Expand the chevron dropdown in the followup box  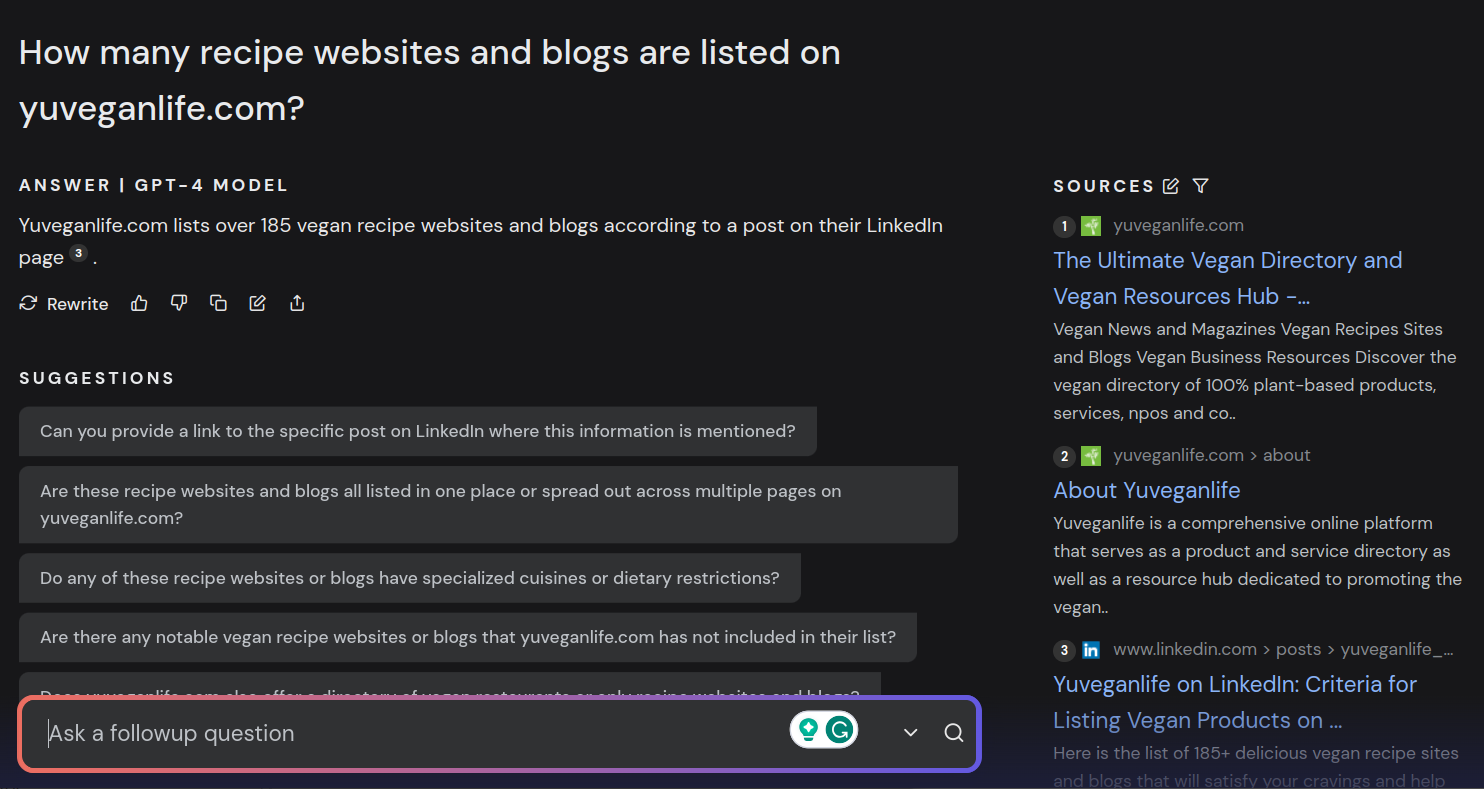tap(910, 733)
